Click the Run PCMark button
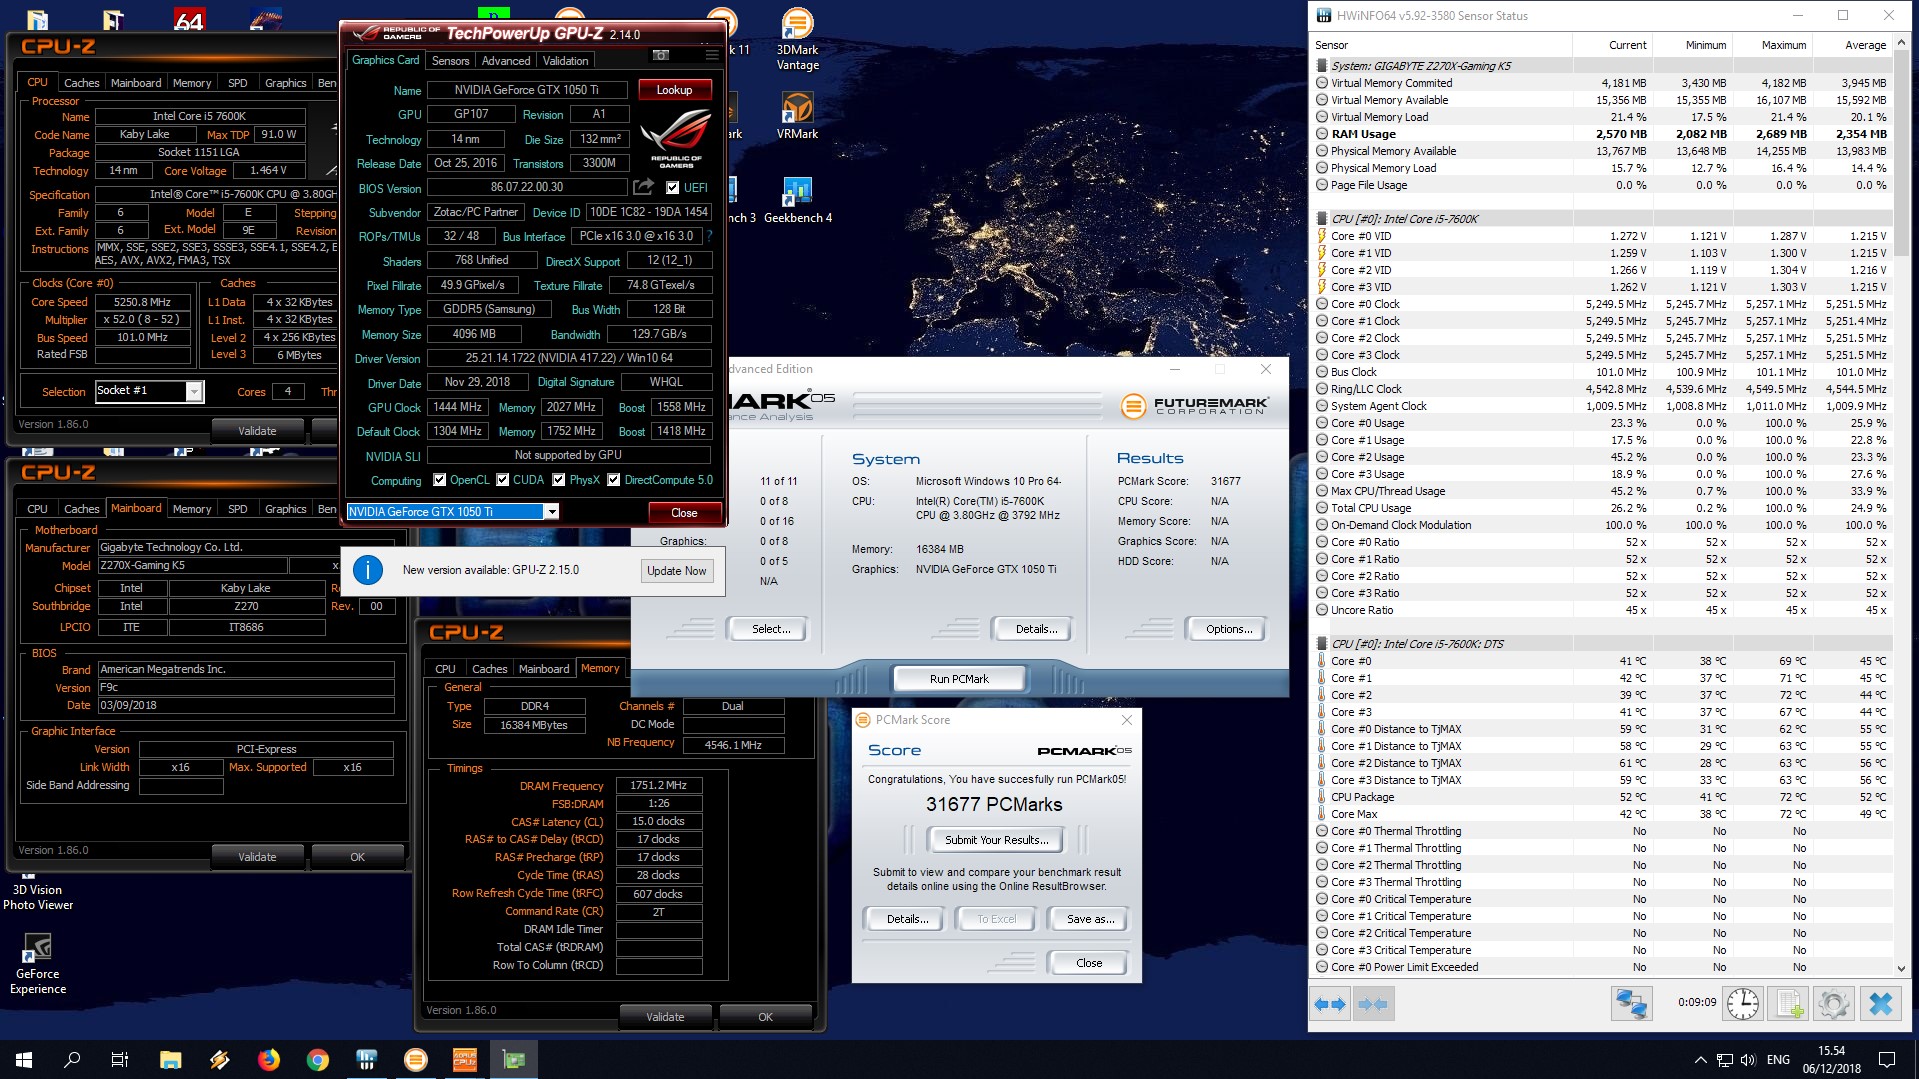This screenshot has height=1079, width=1919. [x=959, y=679]
